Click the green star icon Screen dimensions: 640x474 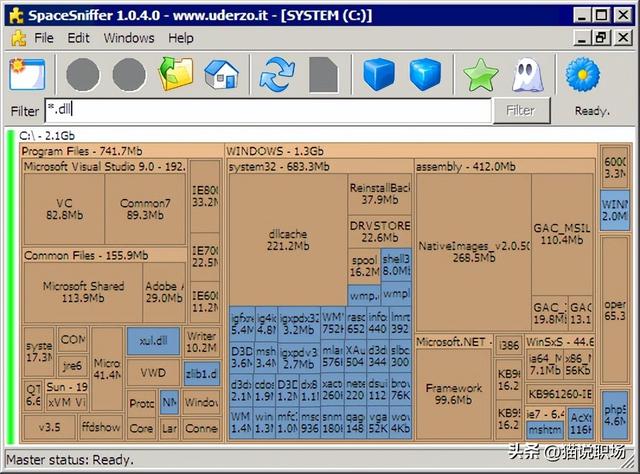481,75
